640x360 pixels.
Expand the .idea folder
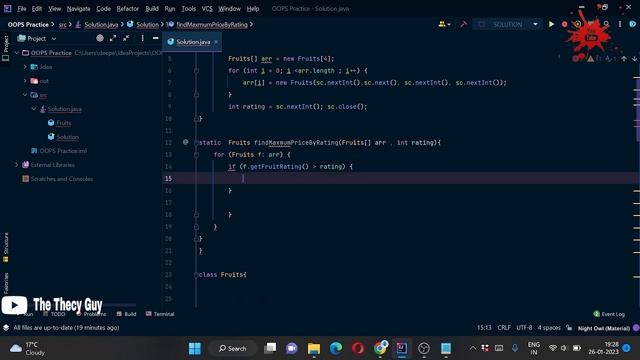[25, 67]
